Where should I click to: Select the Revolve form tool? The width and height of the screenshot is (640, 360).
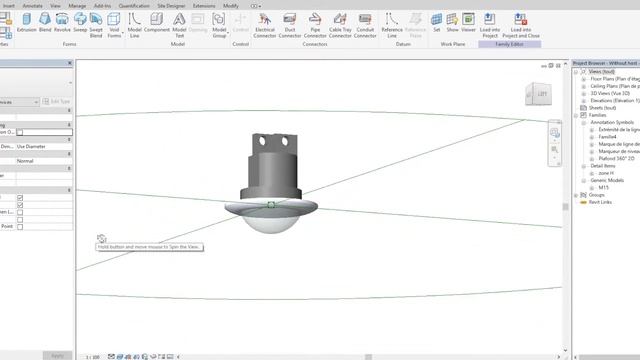[x=62, y=22]
